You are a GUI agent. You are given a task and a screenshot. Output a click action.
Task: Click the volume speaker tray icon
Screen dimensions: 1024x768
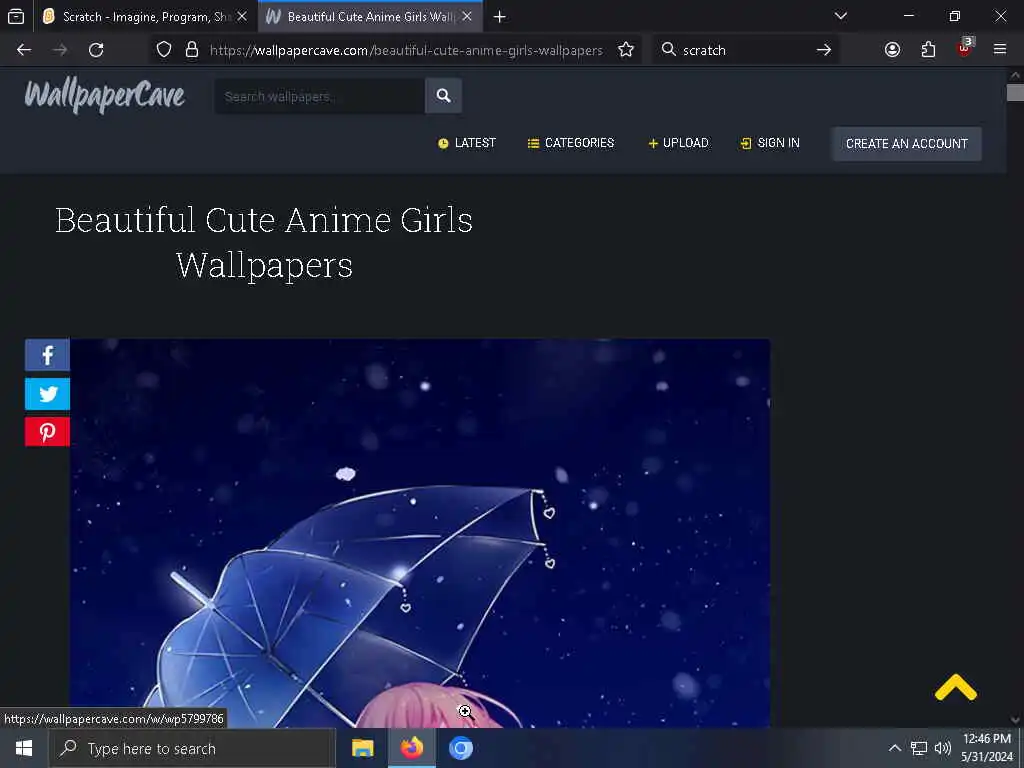click(x=942, y=748)
